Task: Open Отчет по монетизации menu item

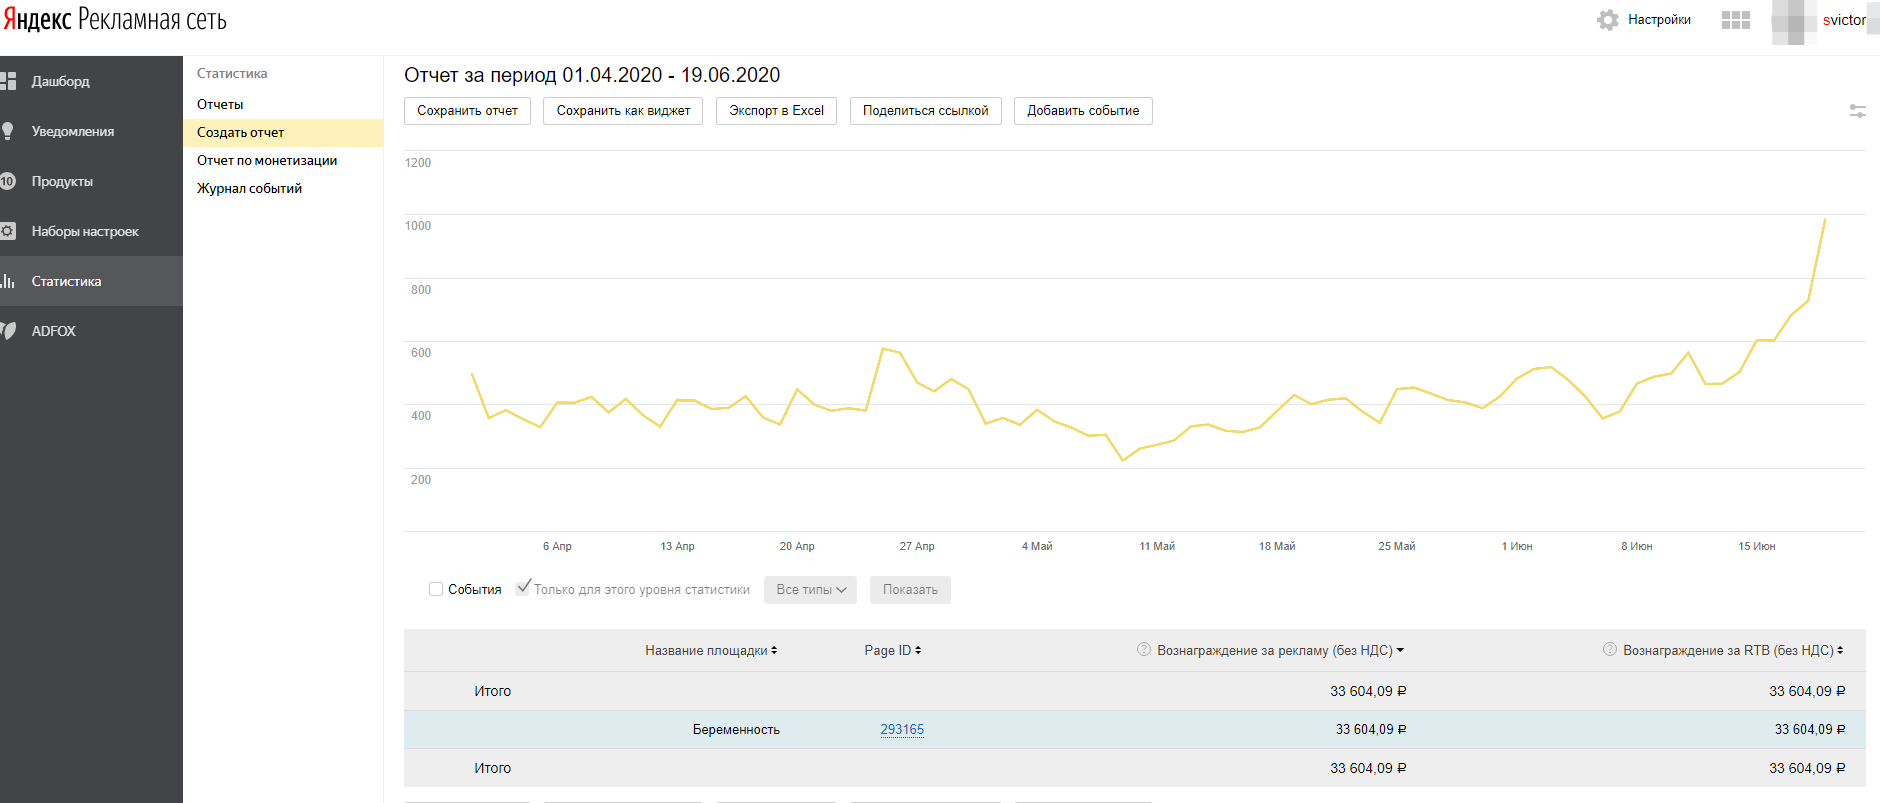Action: (267, 160)
